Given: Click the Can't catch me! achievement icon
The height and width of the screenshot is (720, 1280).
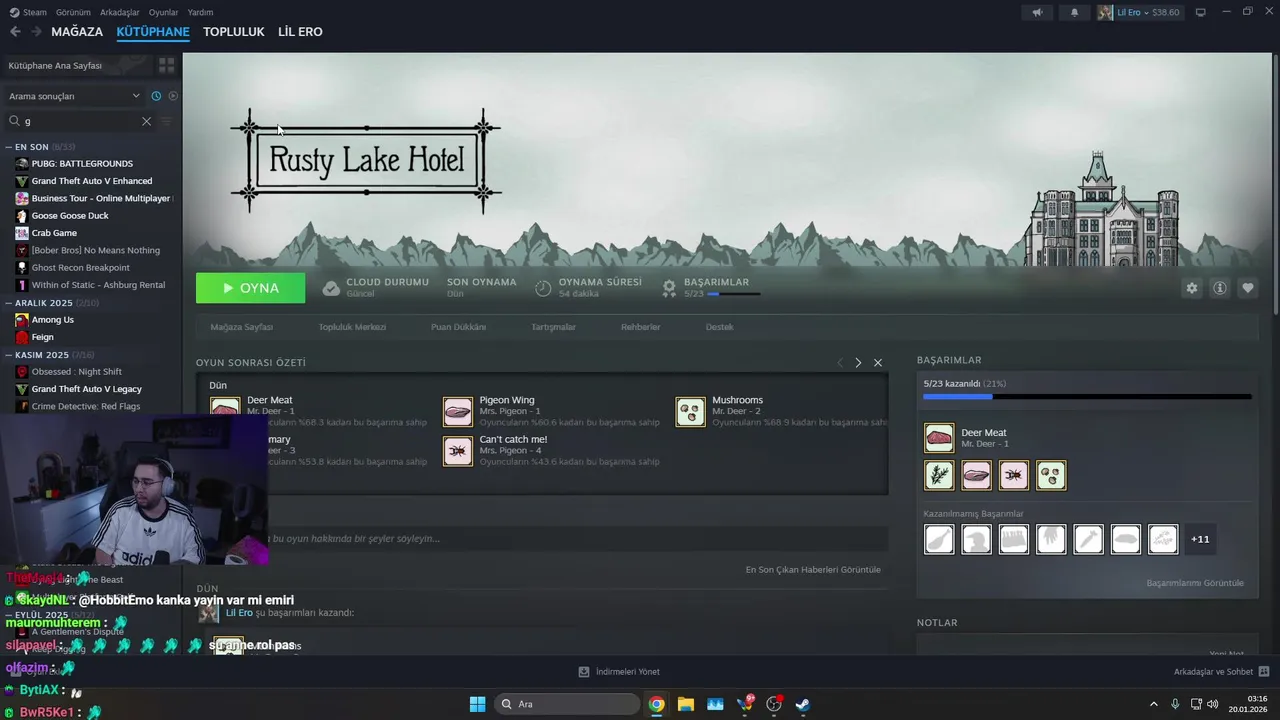Looking at the screenshot, I should pyautogui.click(x=457, y=451).
